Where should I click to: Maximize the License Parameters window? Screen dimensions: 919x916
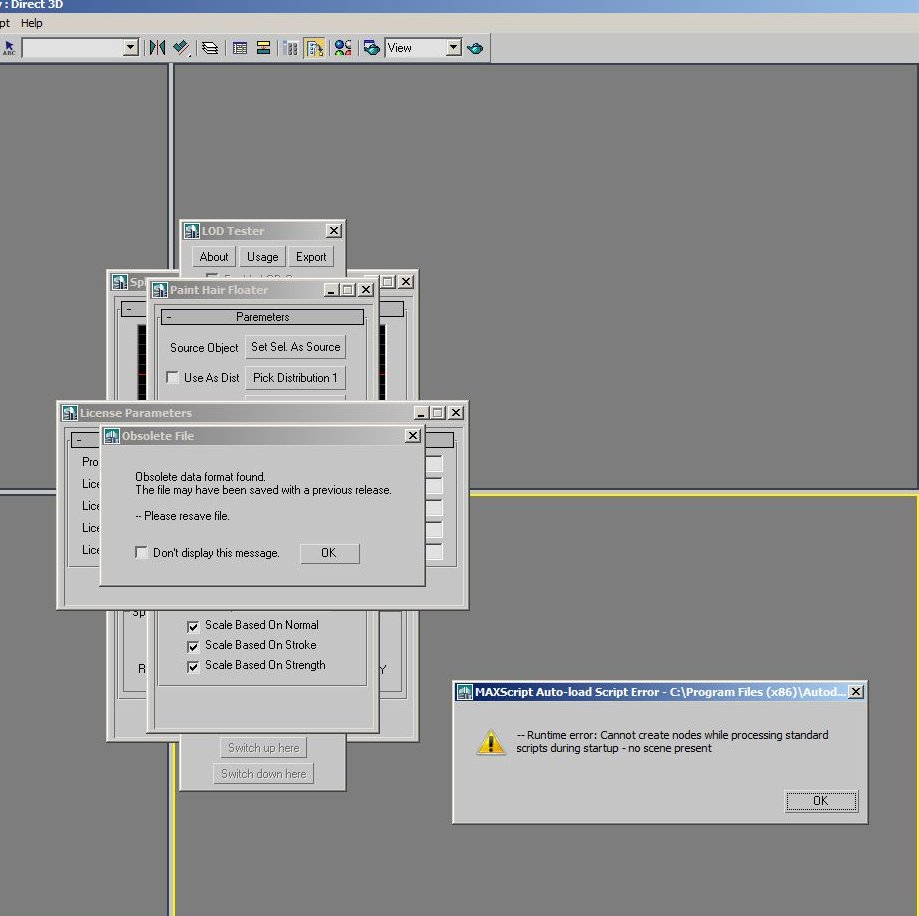438,413
